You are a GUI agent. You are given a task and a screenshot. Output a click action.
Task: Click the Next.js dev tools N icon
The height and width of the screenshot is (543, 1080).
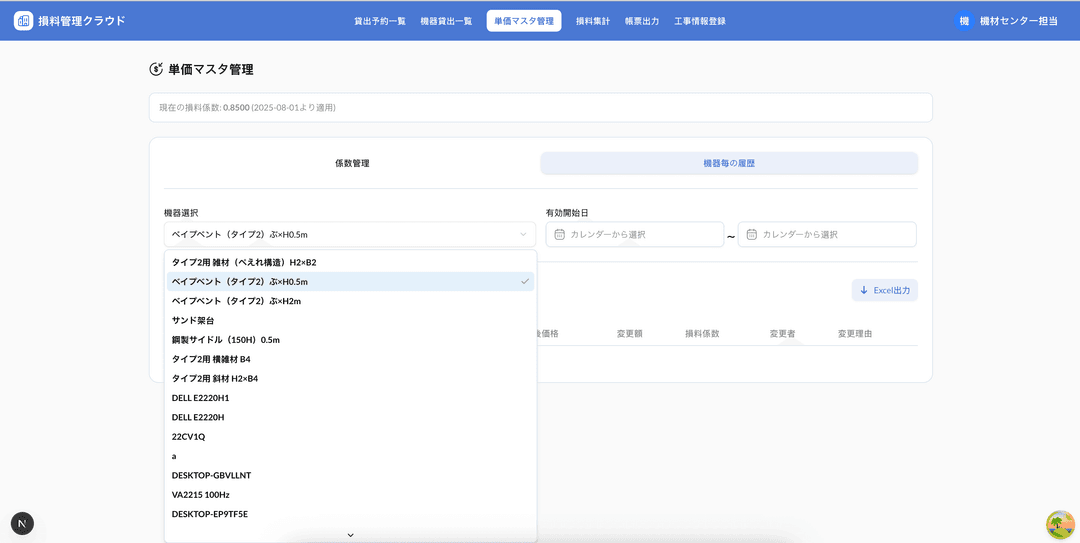pos(22,523)
